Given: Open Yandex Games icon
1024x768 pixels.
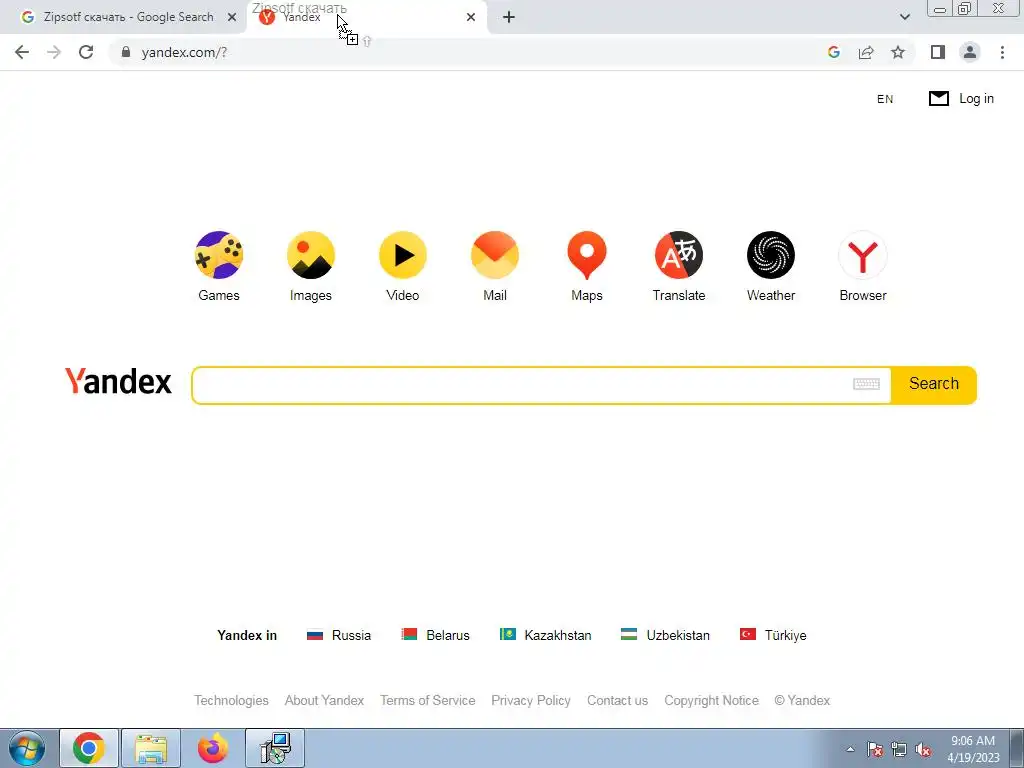Looking at the screenshot, I should [219, 255].
